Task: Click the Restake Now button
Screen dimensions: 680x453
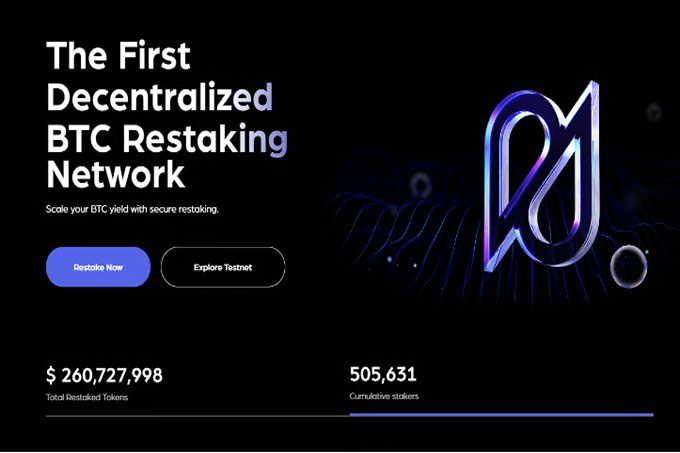Action: (x=98, y=267)
